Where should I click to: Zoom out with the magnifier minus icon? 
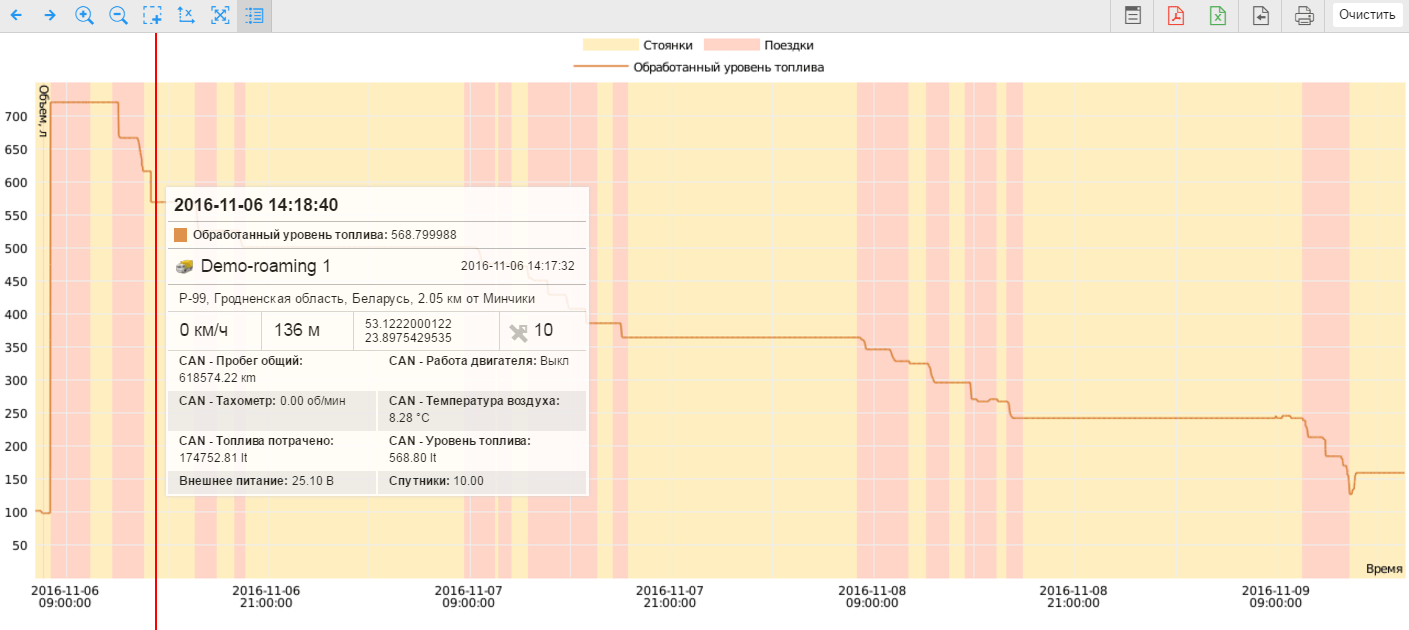[x=118, y=16]
